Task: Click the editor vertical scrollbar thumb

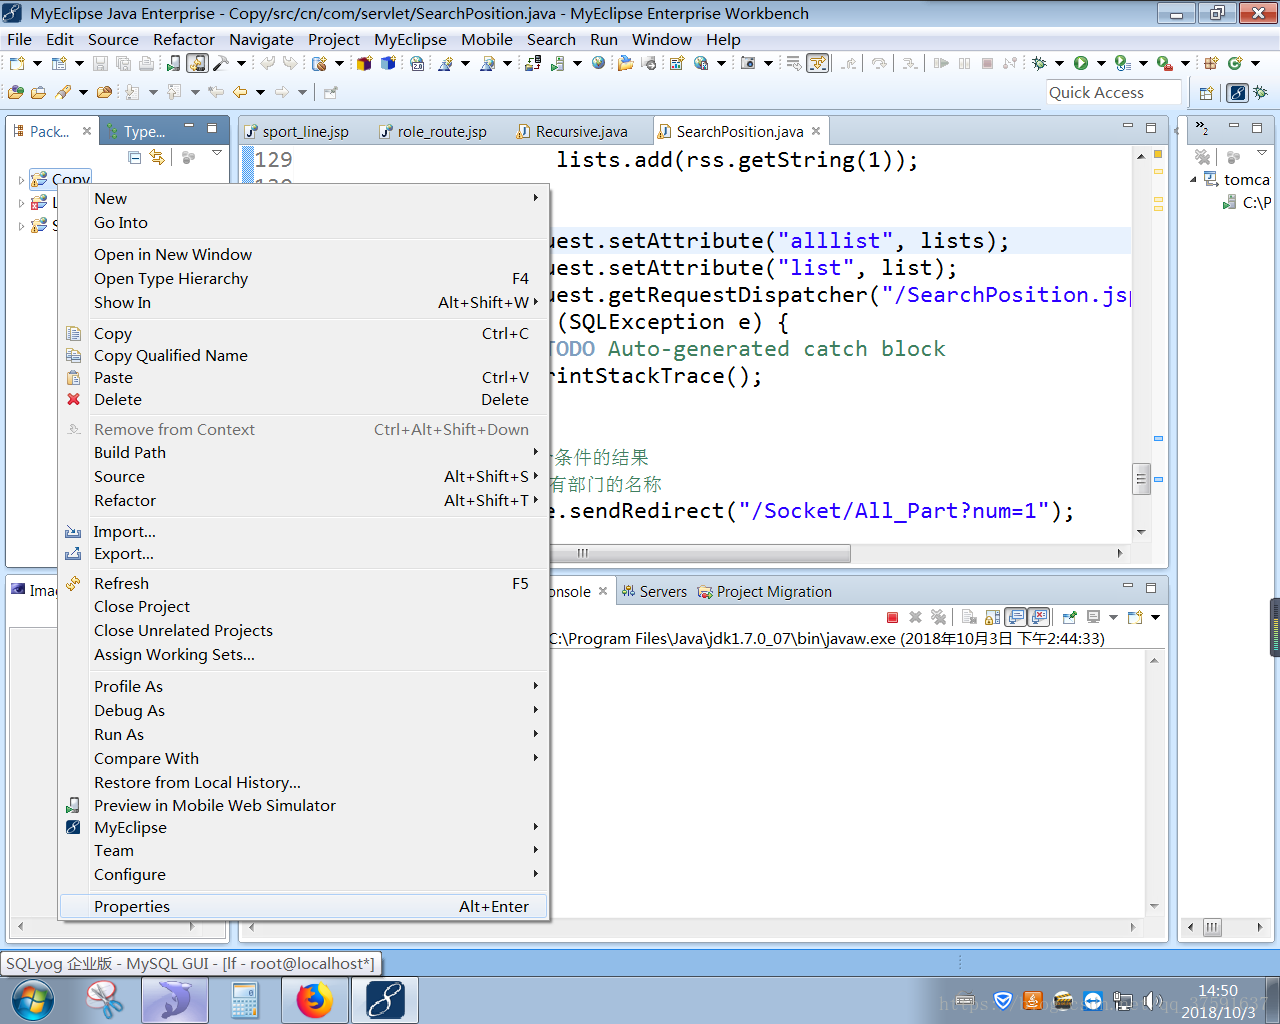Action: point(1141,479)
